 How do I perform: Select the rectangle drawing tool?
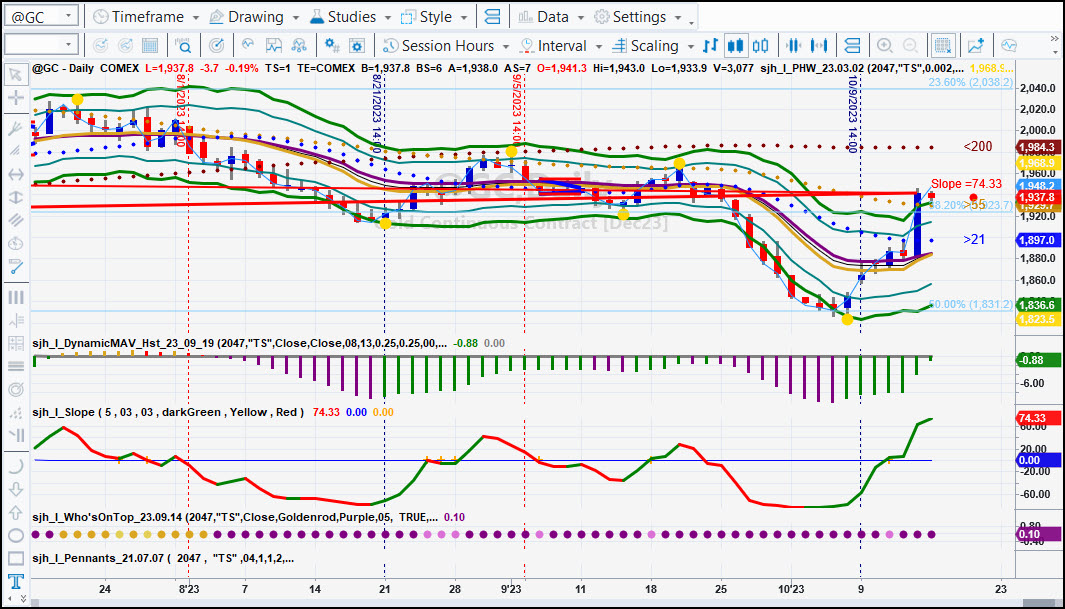click(x=16, y=558)
